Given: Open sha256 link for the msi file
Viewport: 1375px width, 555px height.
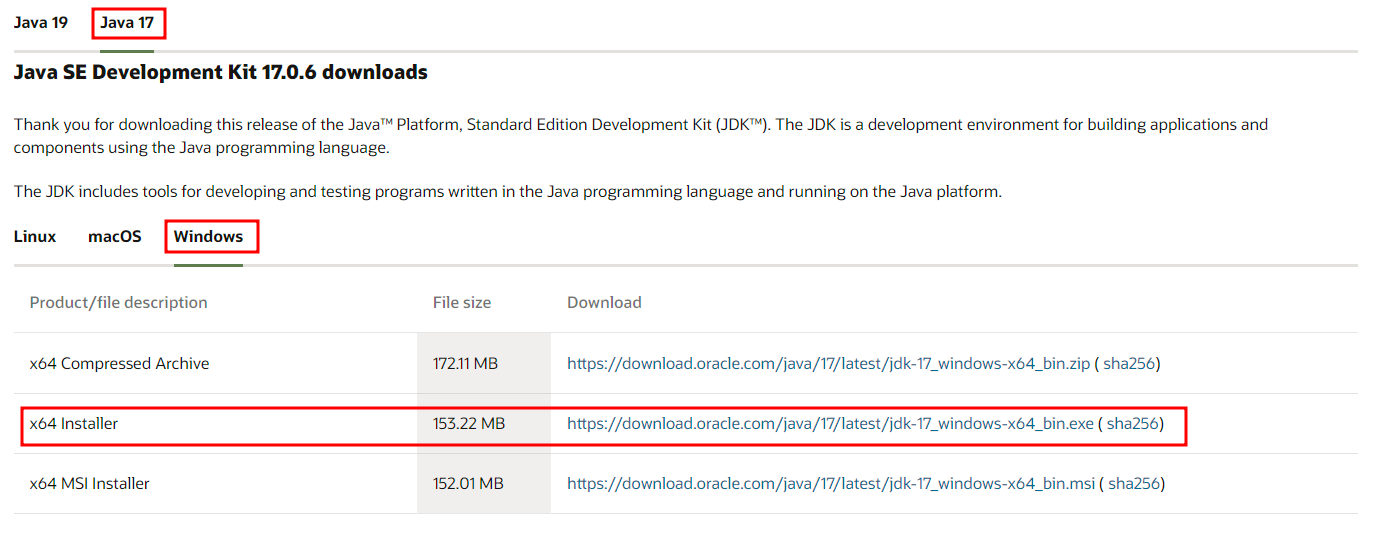Looking at the screenshot, I should (1134, 484).
